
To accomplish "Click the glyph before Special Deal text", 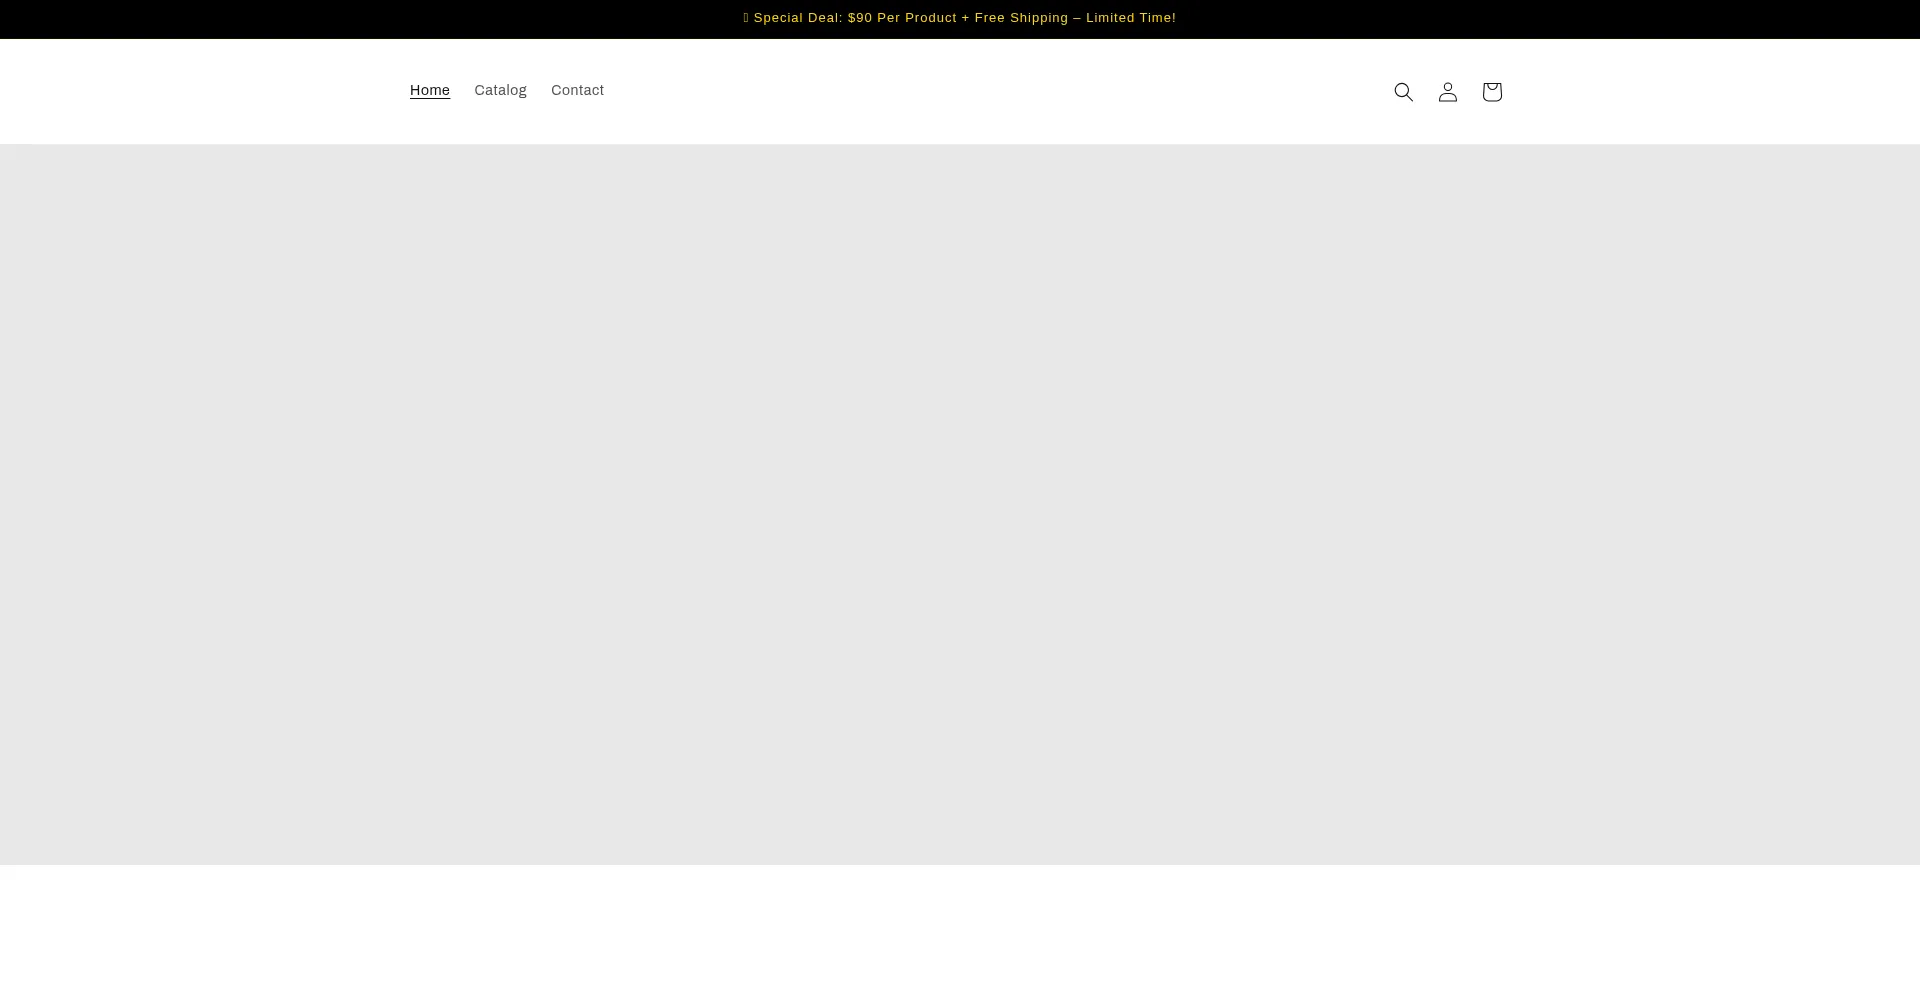I will tap(746, 18).
